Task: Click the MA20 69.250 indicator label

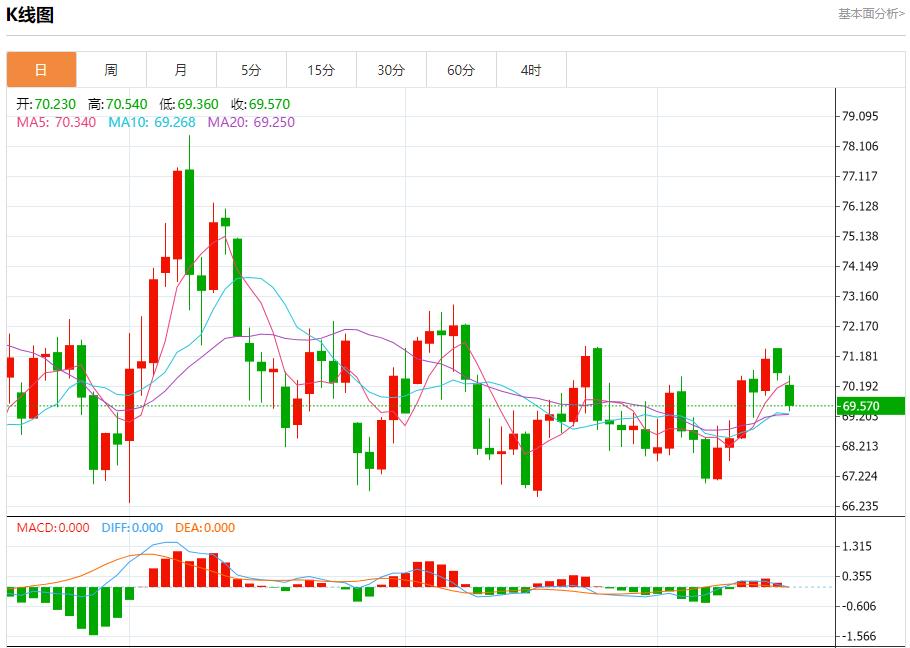Action: pyautogui.click(x=251, y=122)
